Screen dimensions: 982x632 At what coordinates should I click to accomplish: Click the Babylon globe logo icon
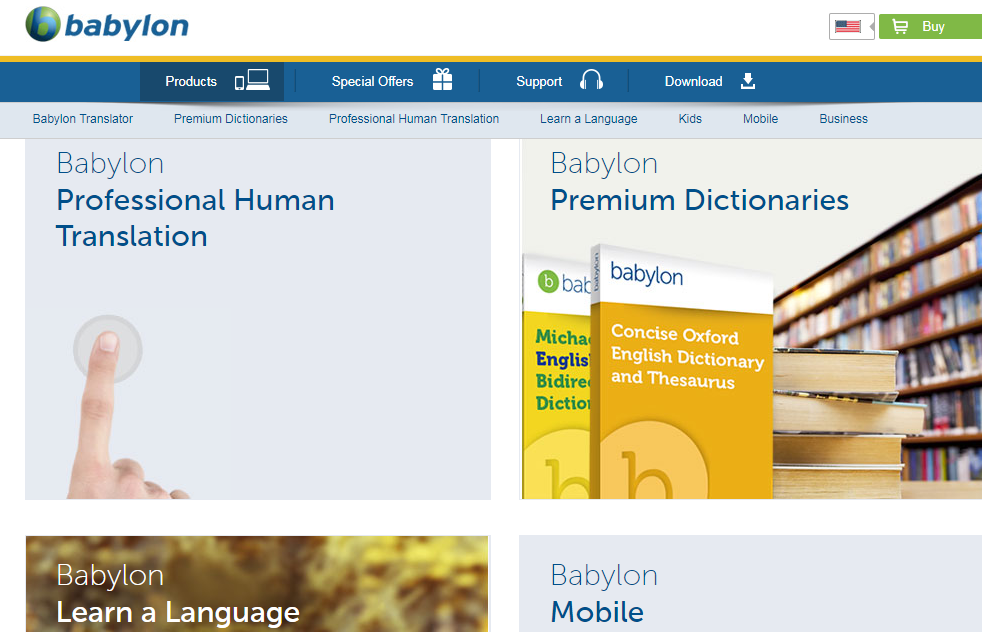point(43,24)
